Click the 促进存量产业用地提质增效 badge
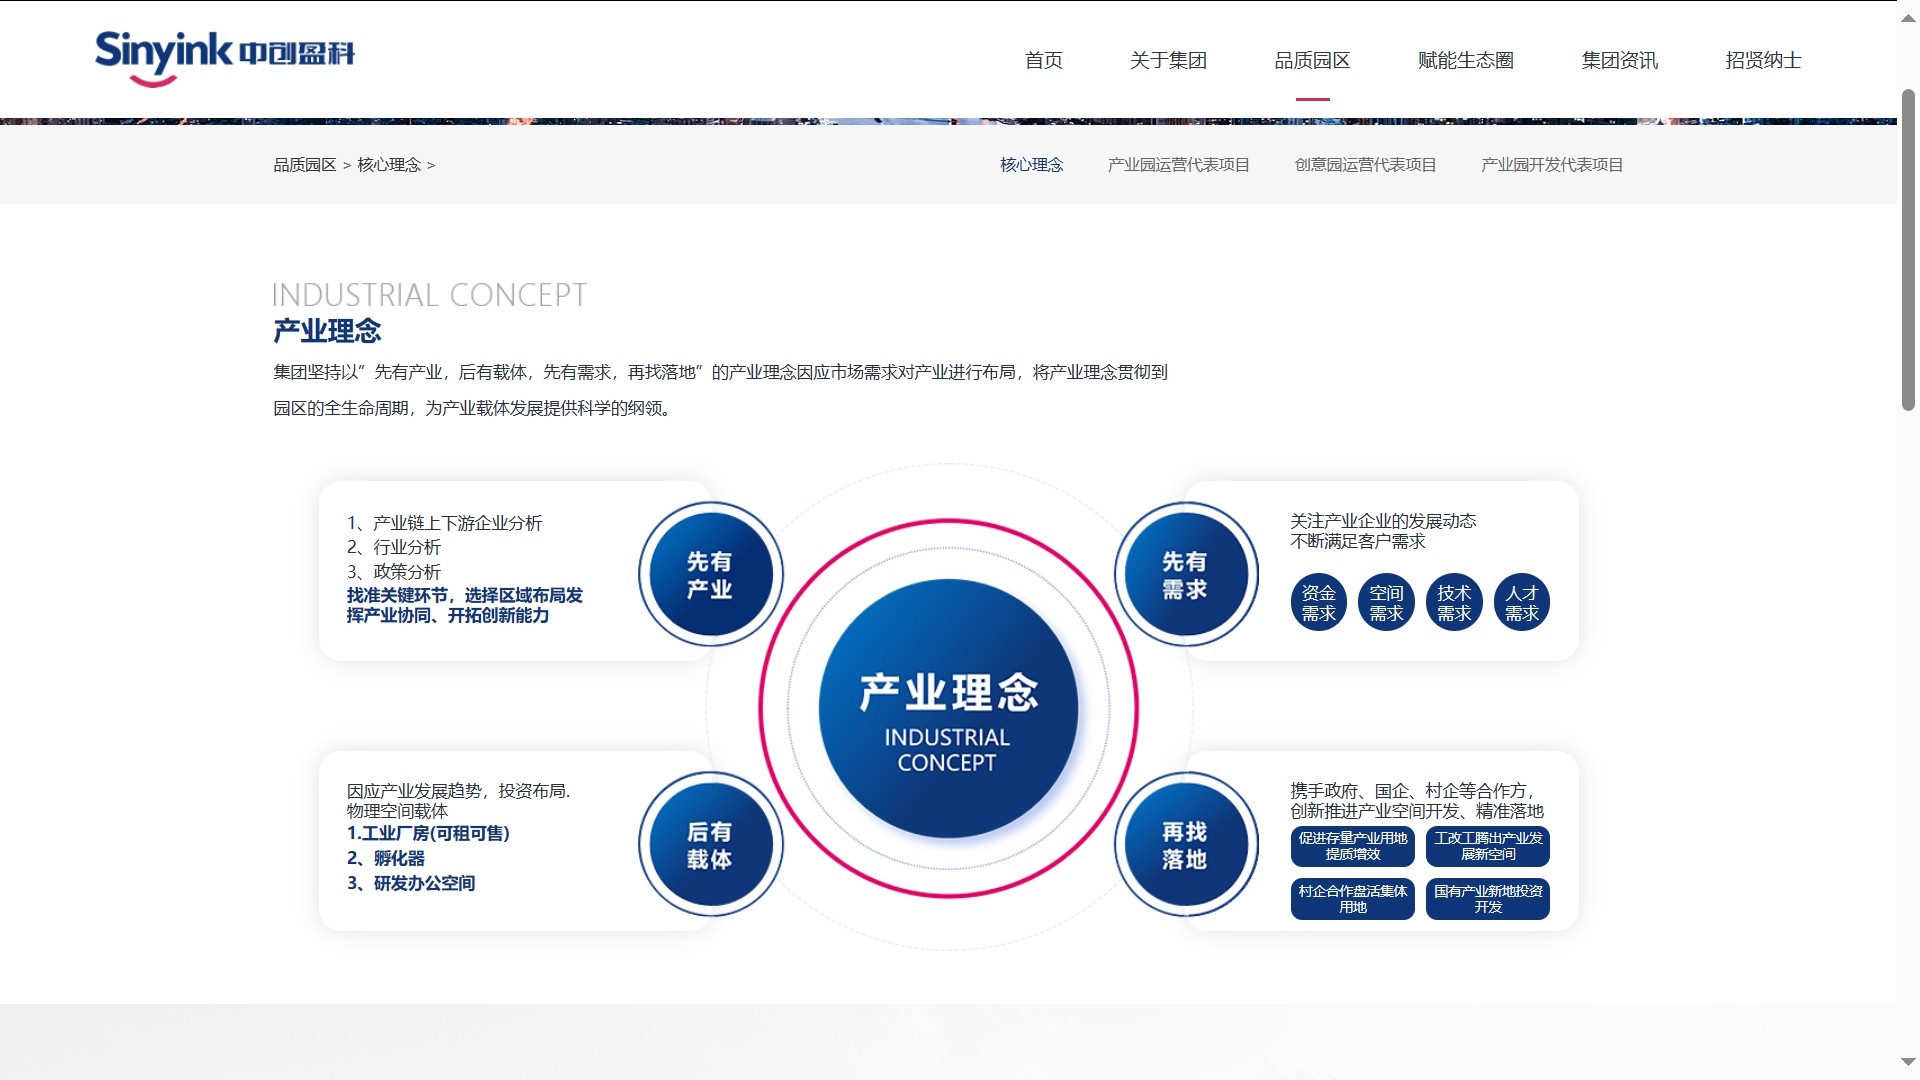This screenshot has height=1080, width=1920. point(1353,846)
